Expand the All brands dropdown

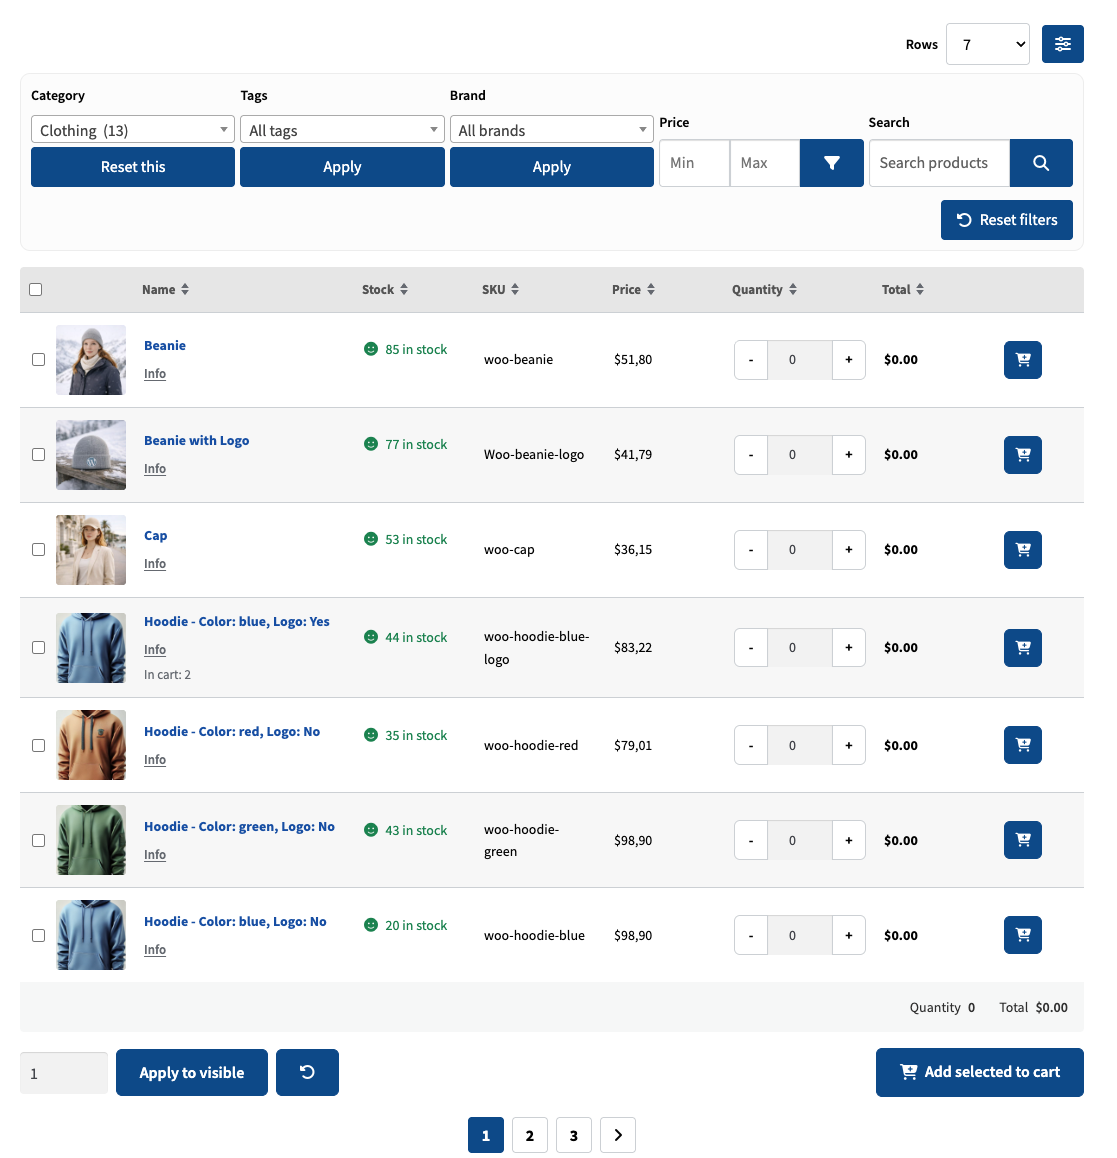pyautogui.click(x=552, y=130)
